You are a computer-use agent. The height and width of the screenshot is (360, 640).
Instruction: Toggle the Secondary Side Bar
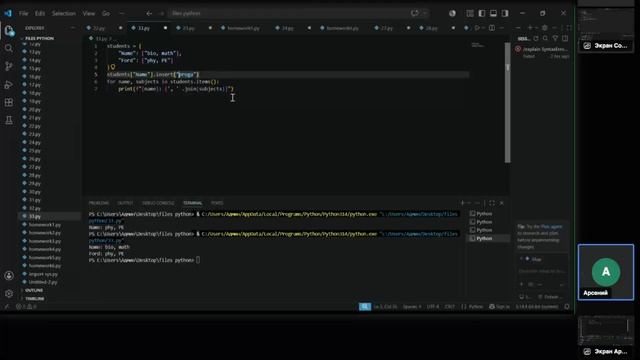[x=505, y=13]
